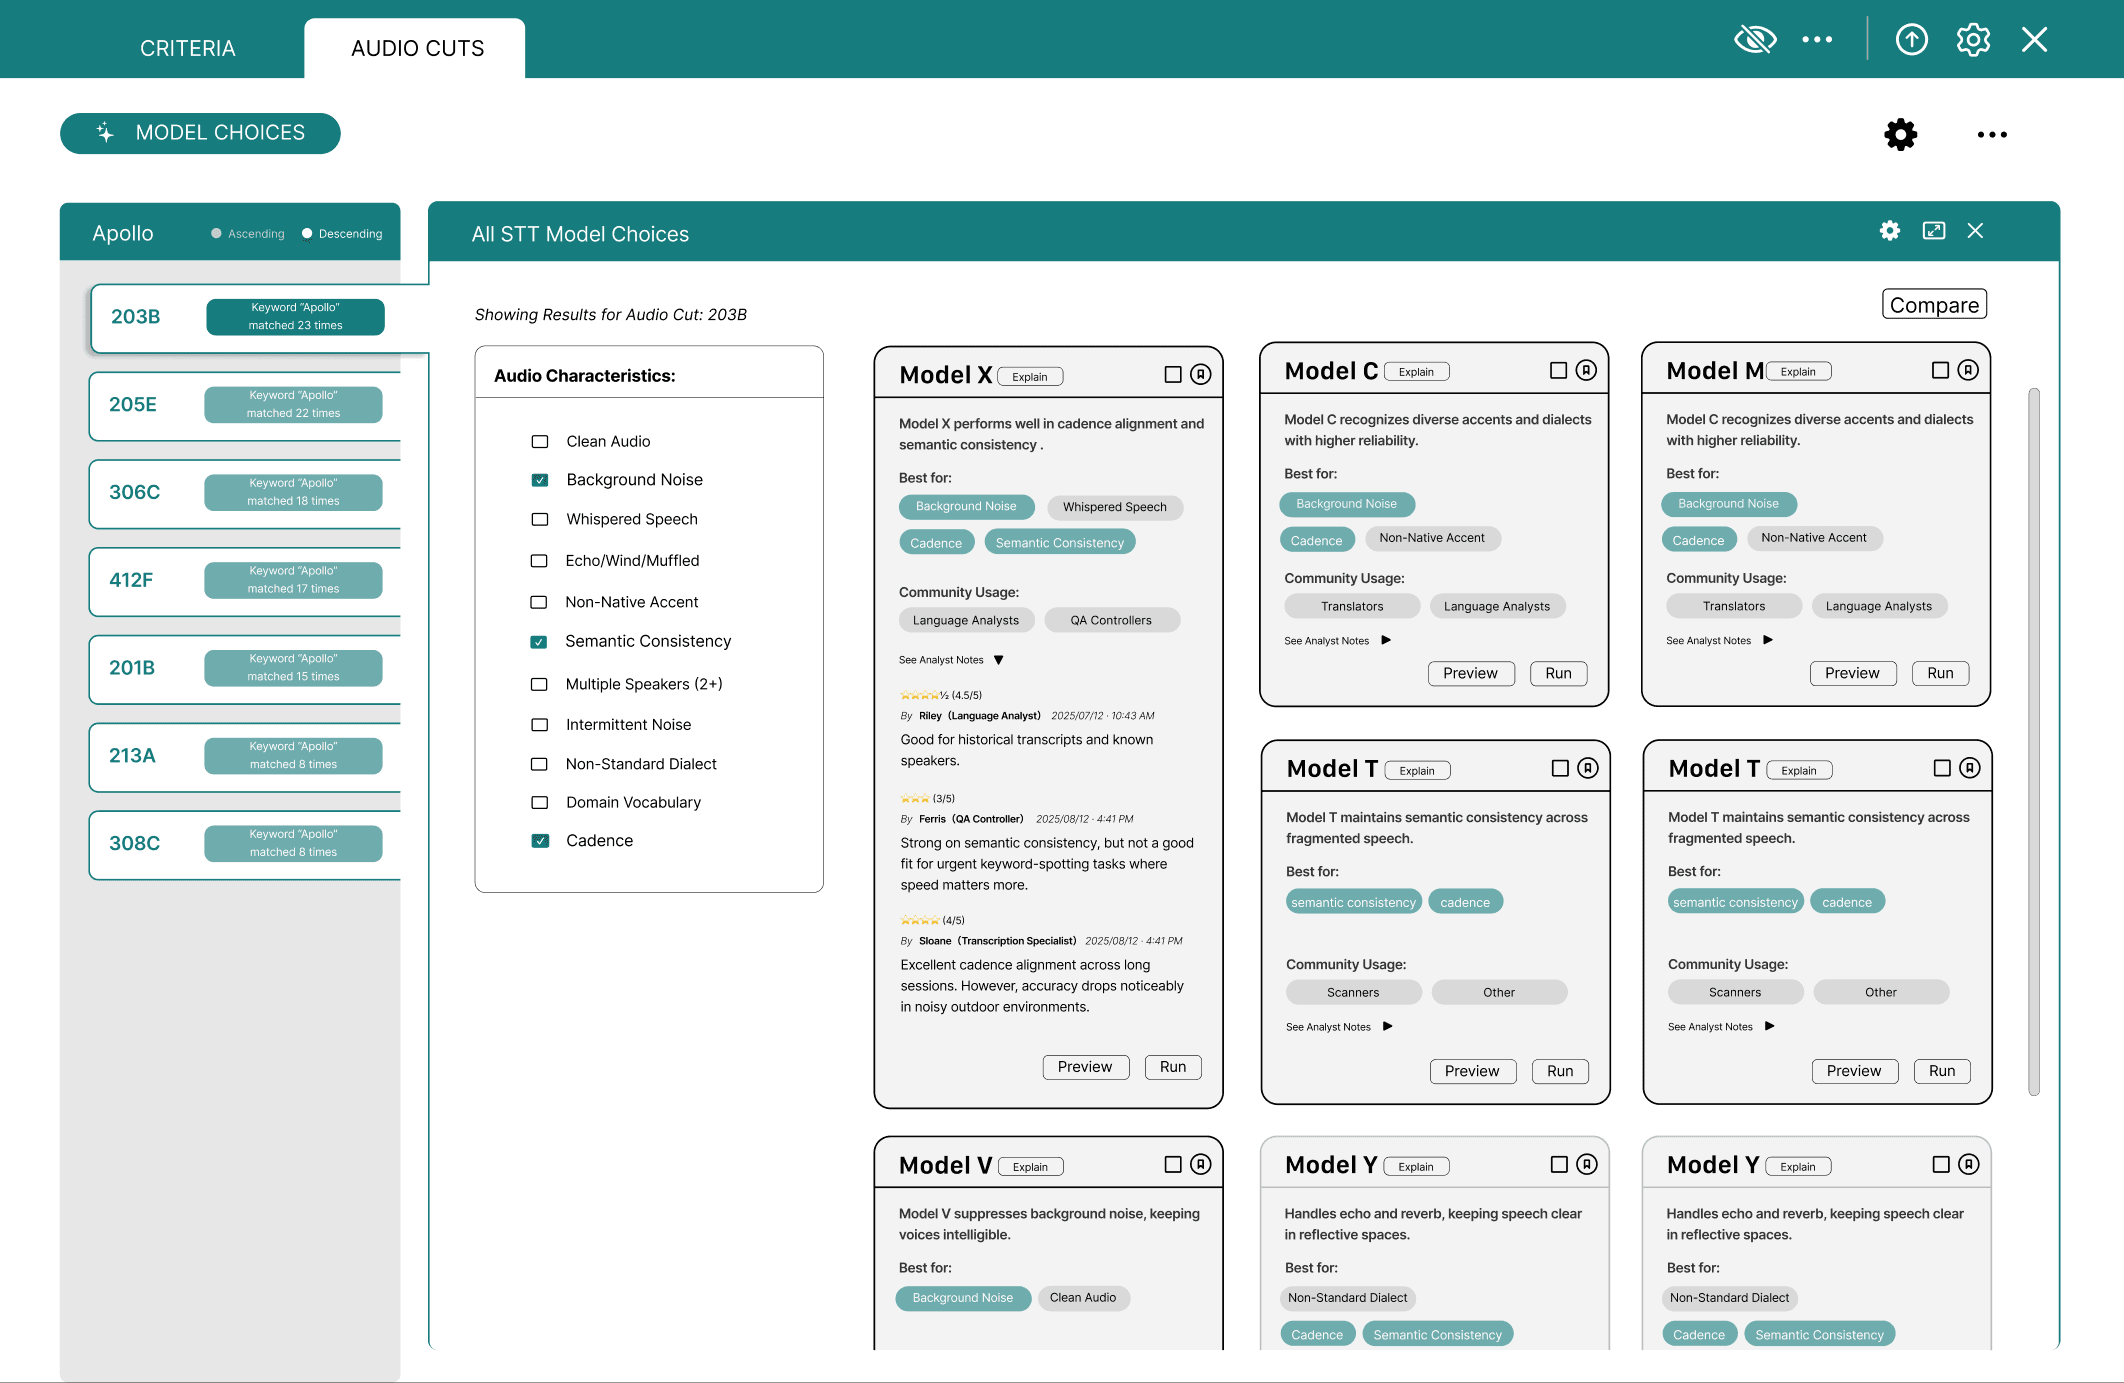Expand the All STT Model Choices panel

tap(1934, 231)
